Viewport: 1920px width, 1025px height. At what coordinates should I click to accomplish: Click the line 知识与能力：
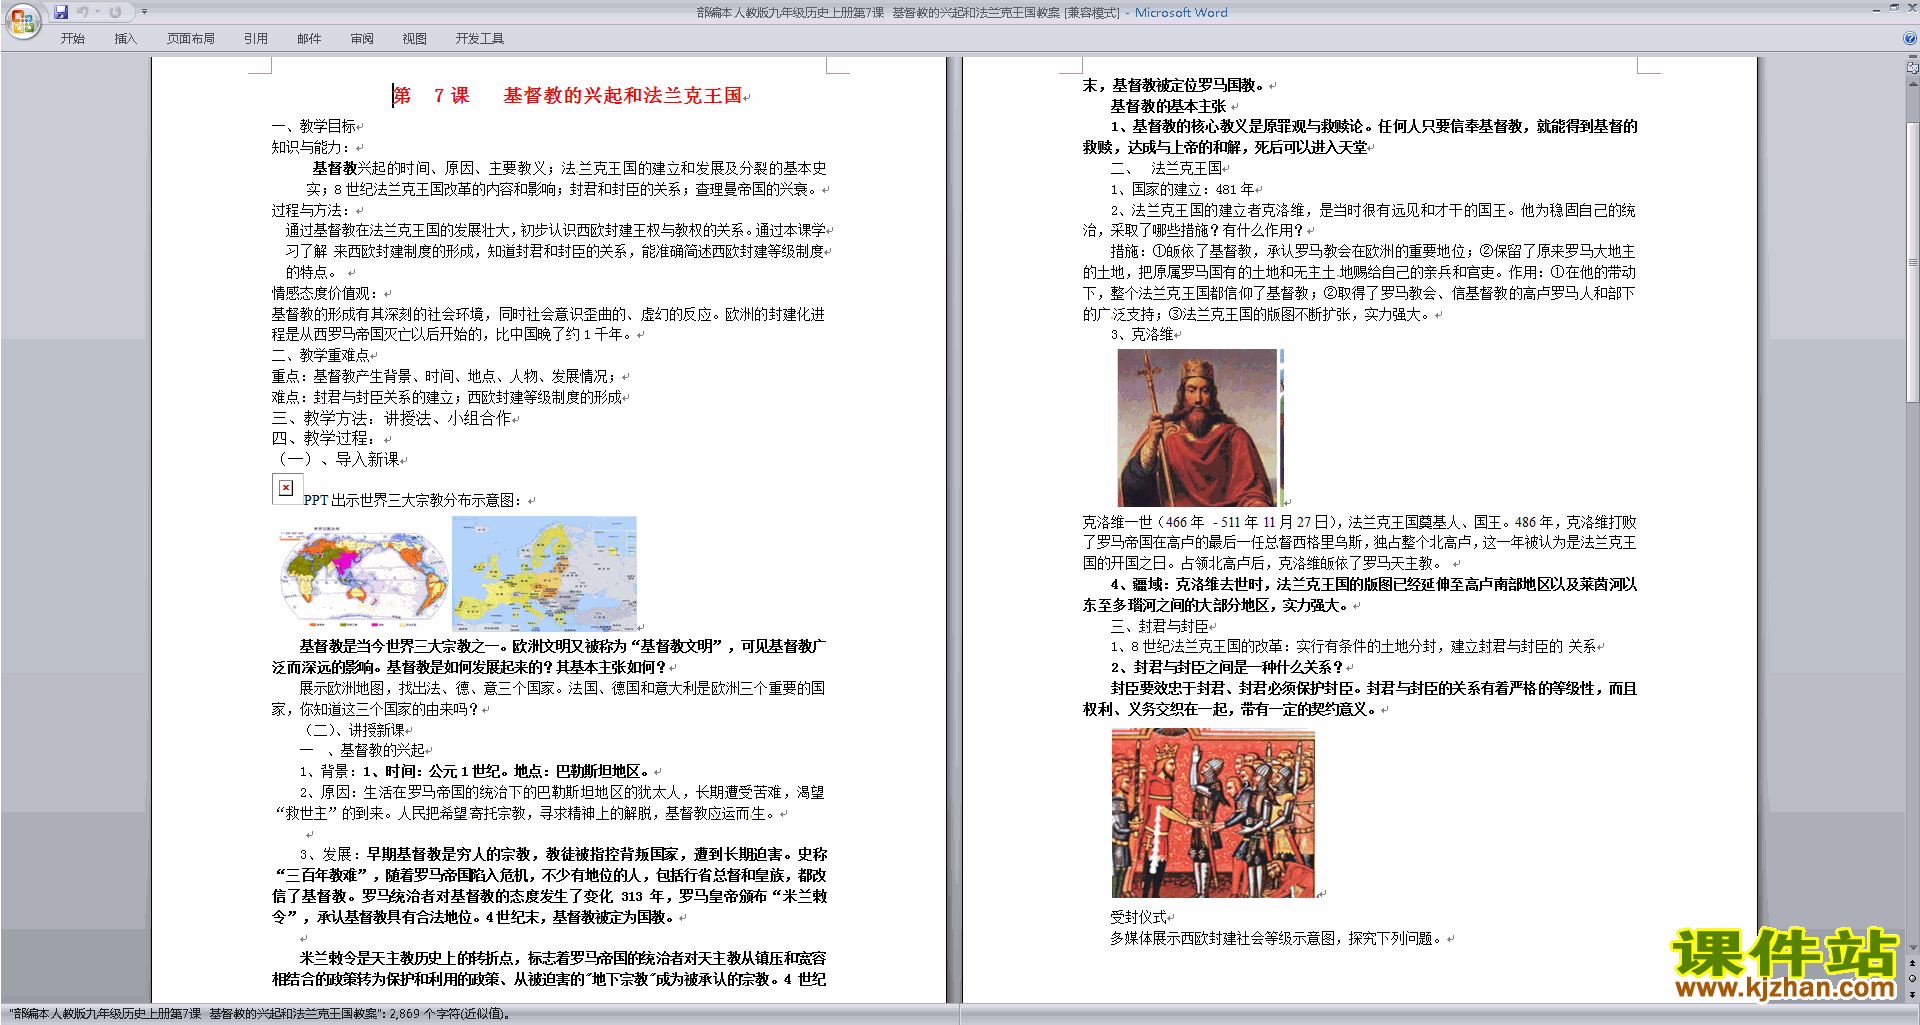[x=311, y=147]
